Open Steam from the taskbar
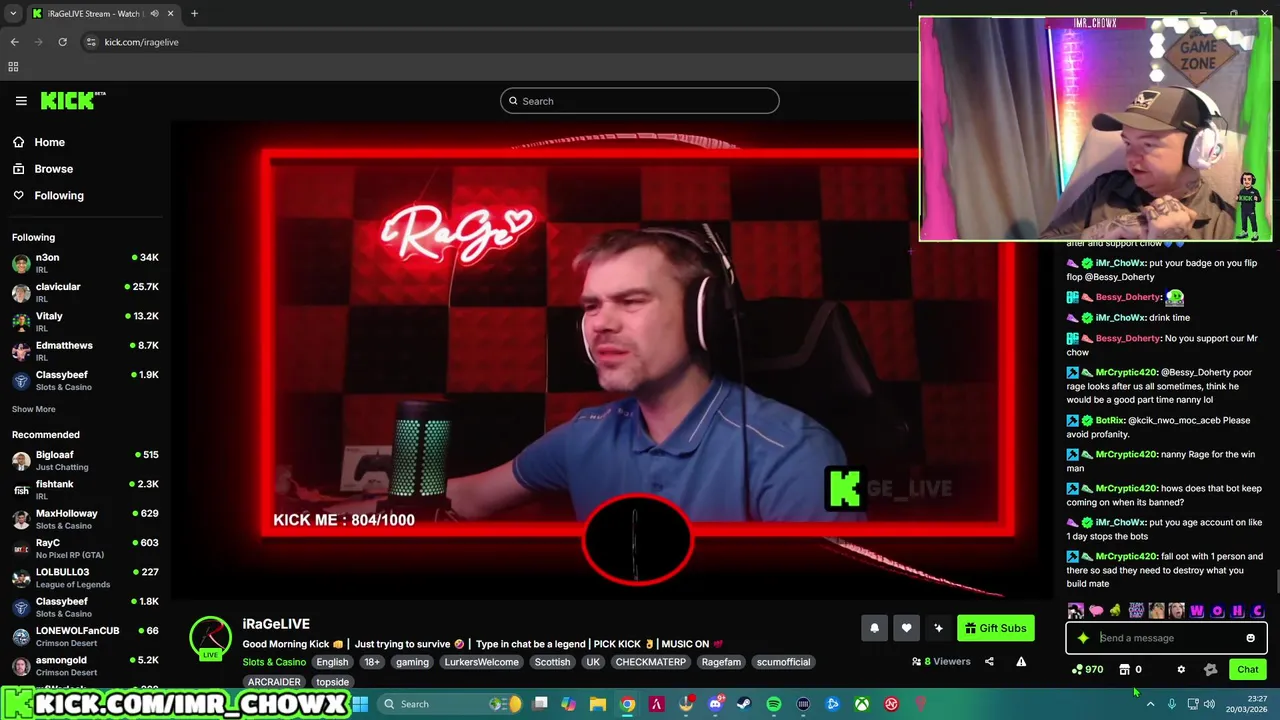This screenshot has height=720, width=1280. 744,704
